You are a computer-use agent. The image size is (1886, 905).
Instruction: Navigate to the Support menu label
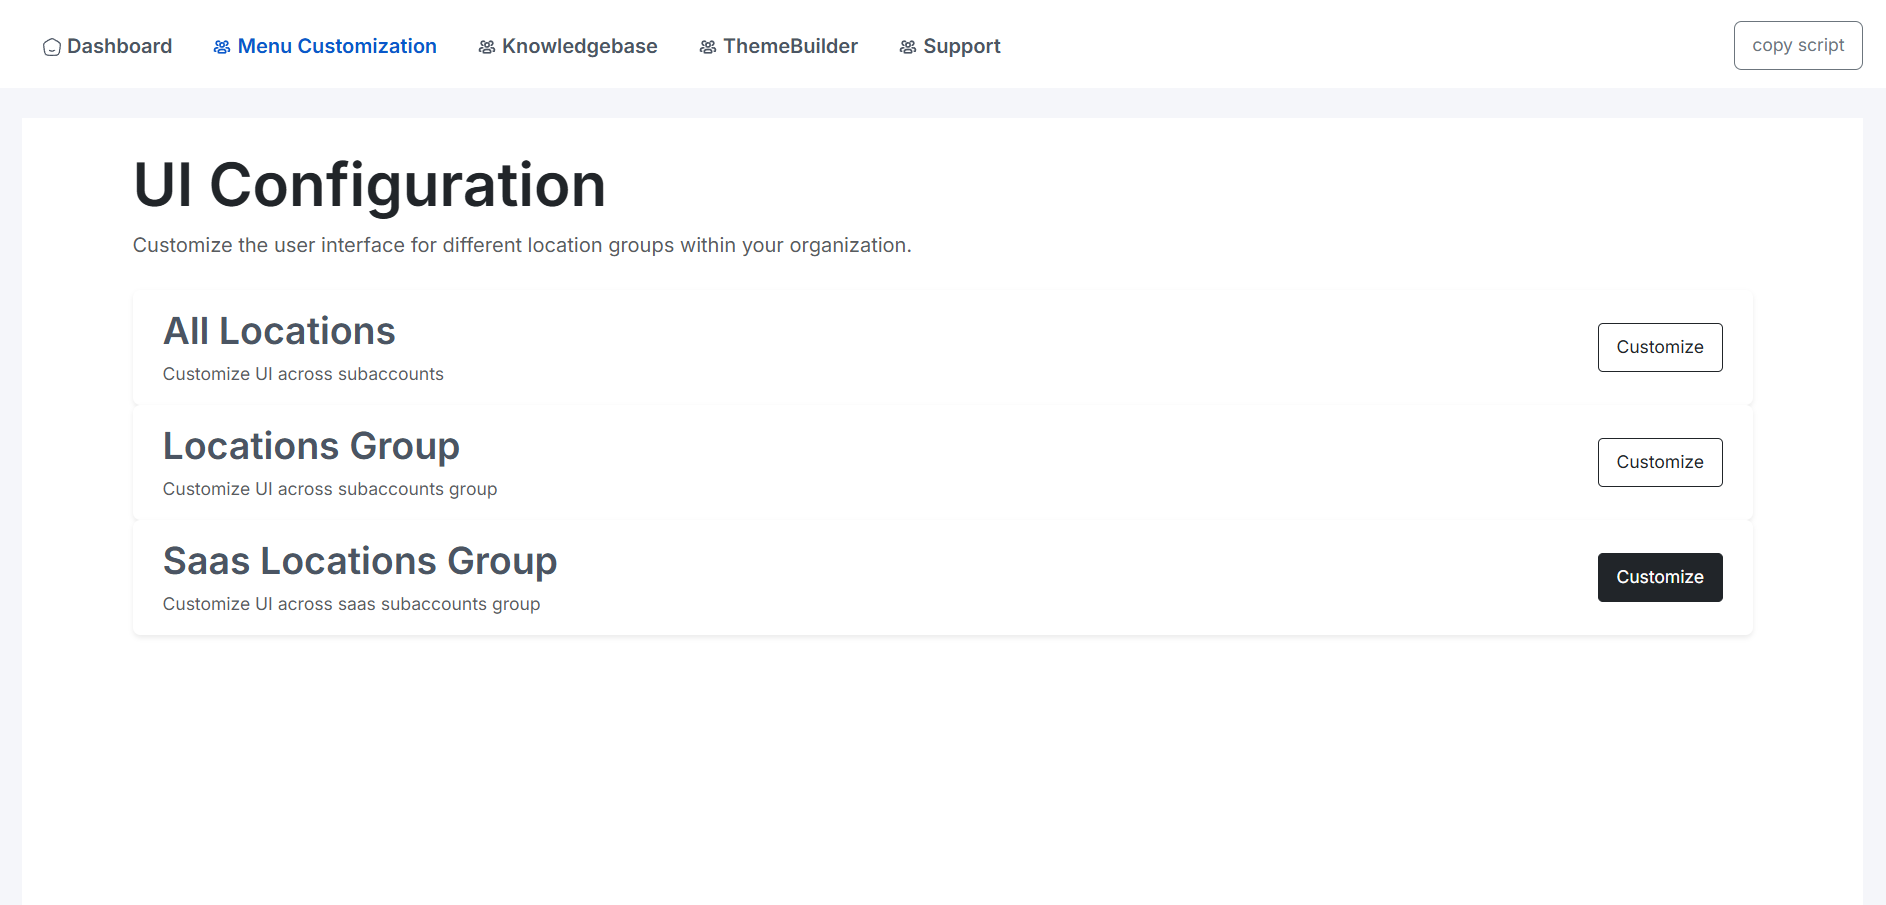pyautogui.click(x=961, y=46)
